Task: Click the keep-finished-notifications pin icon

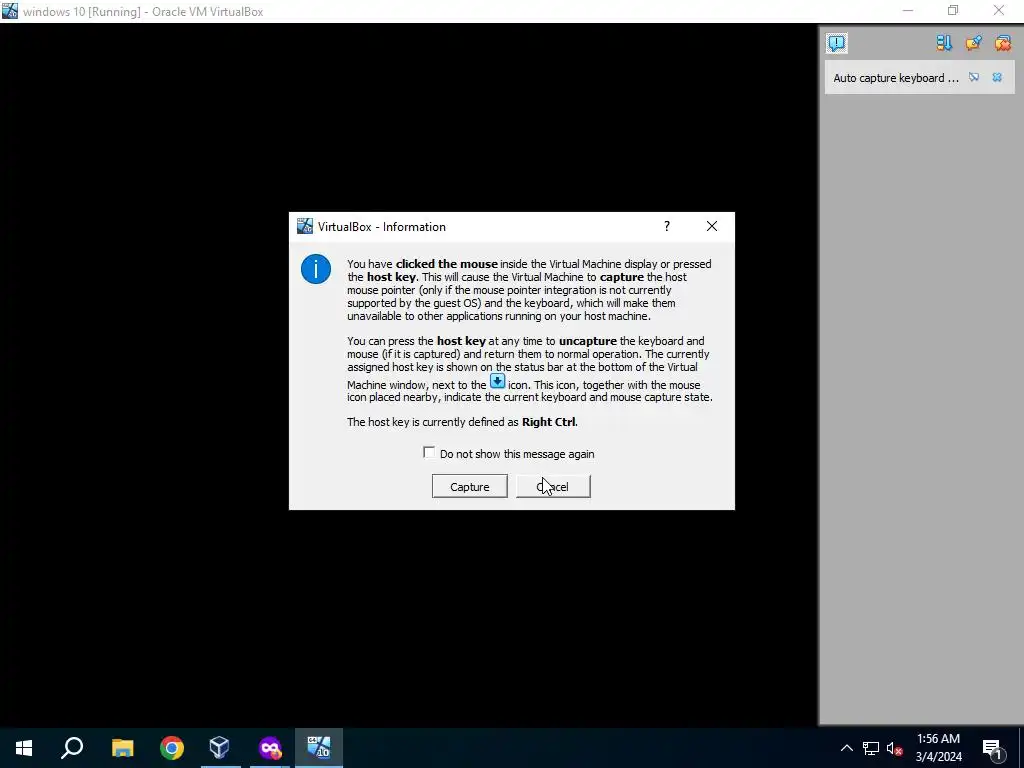Action: click(x=974, y=43)
